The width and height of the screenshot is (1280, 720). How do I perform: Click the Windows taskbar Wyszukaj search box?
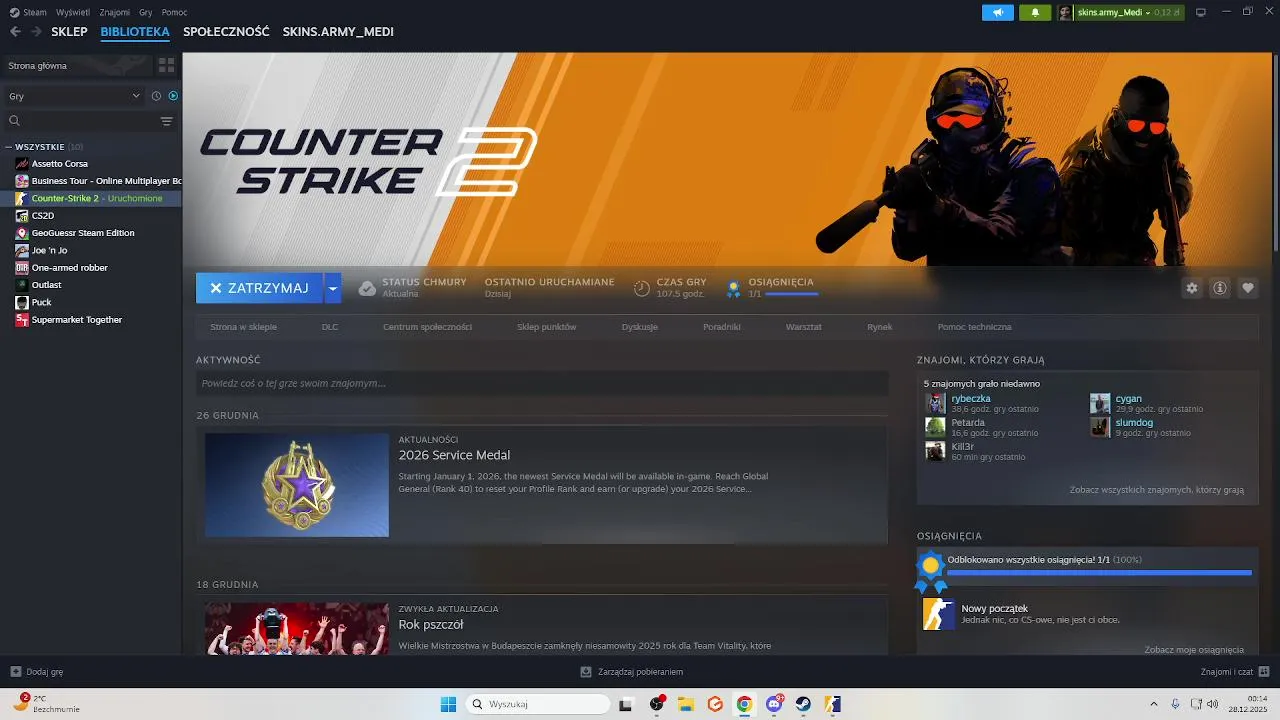[x=538, y=704]
